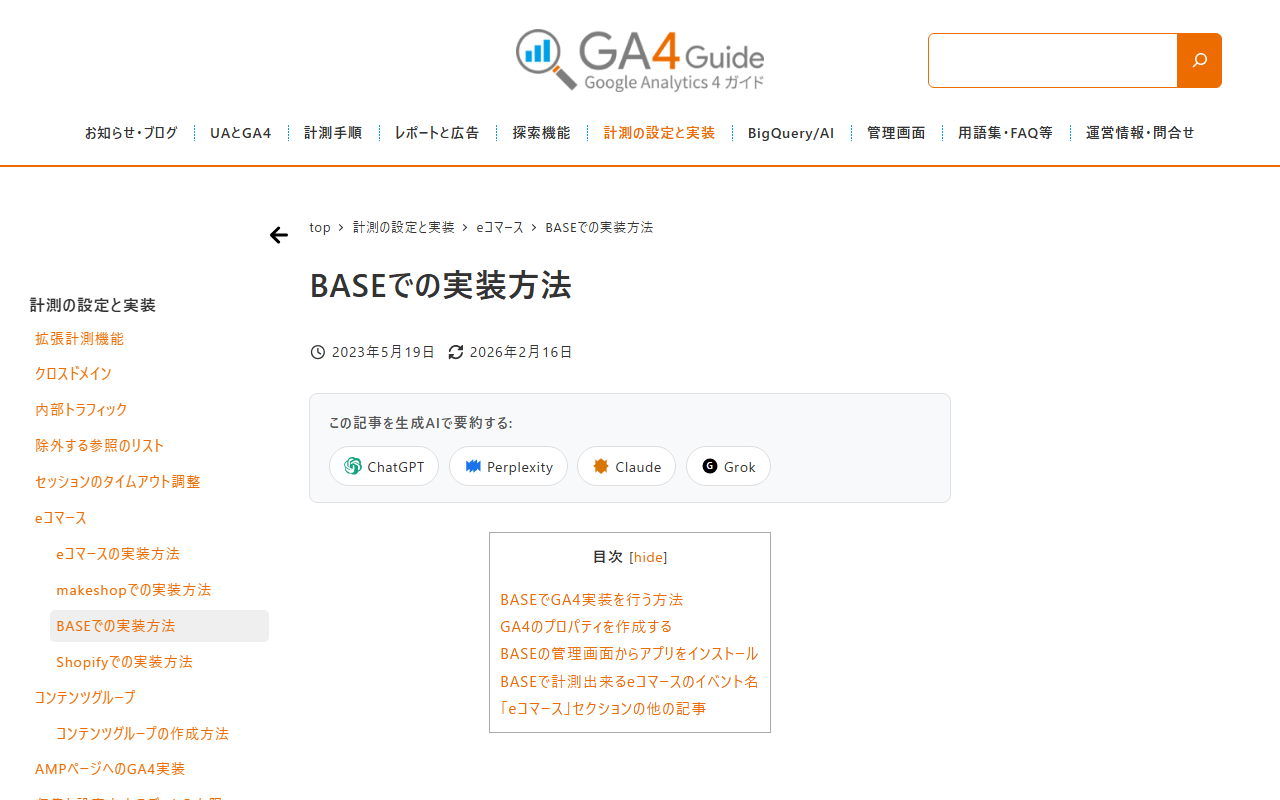Click the ChatGPT logo icon

[x=353, y=466]
